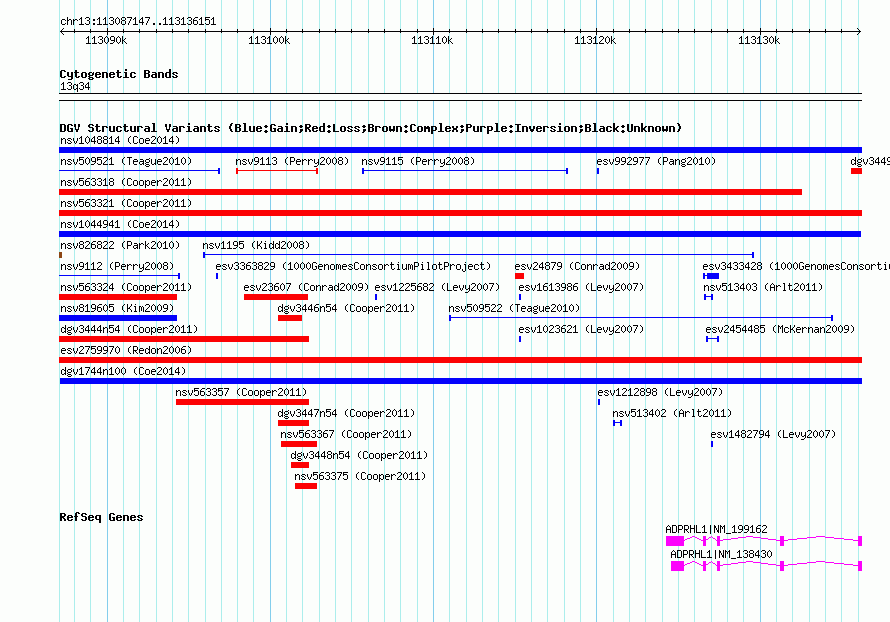This screenshot has width=890, height=622.
Task: Click the 13q34 cytogenetic band label
Action: 75,87
